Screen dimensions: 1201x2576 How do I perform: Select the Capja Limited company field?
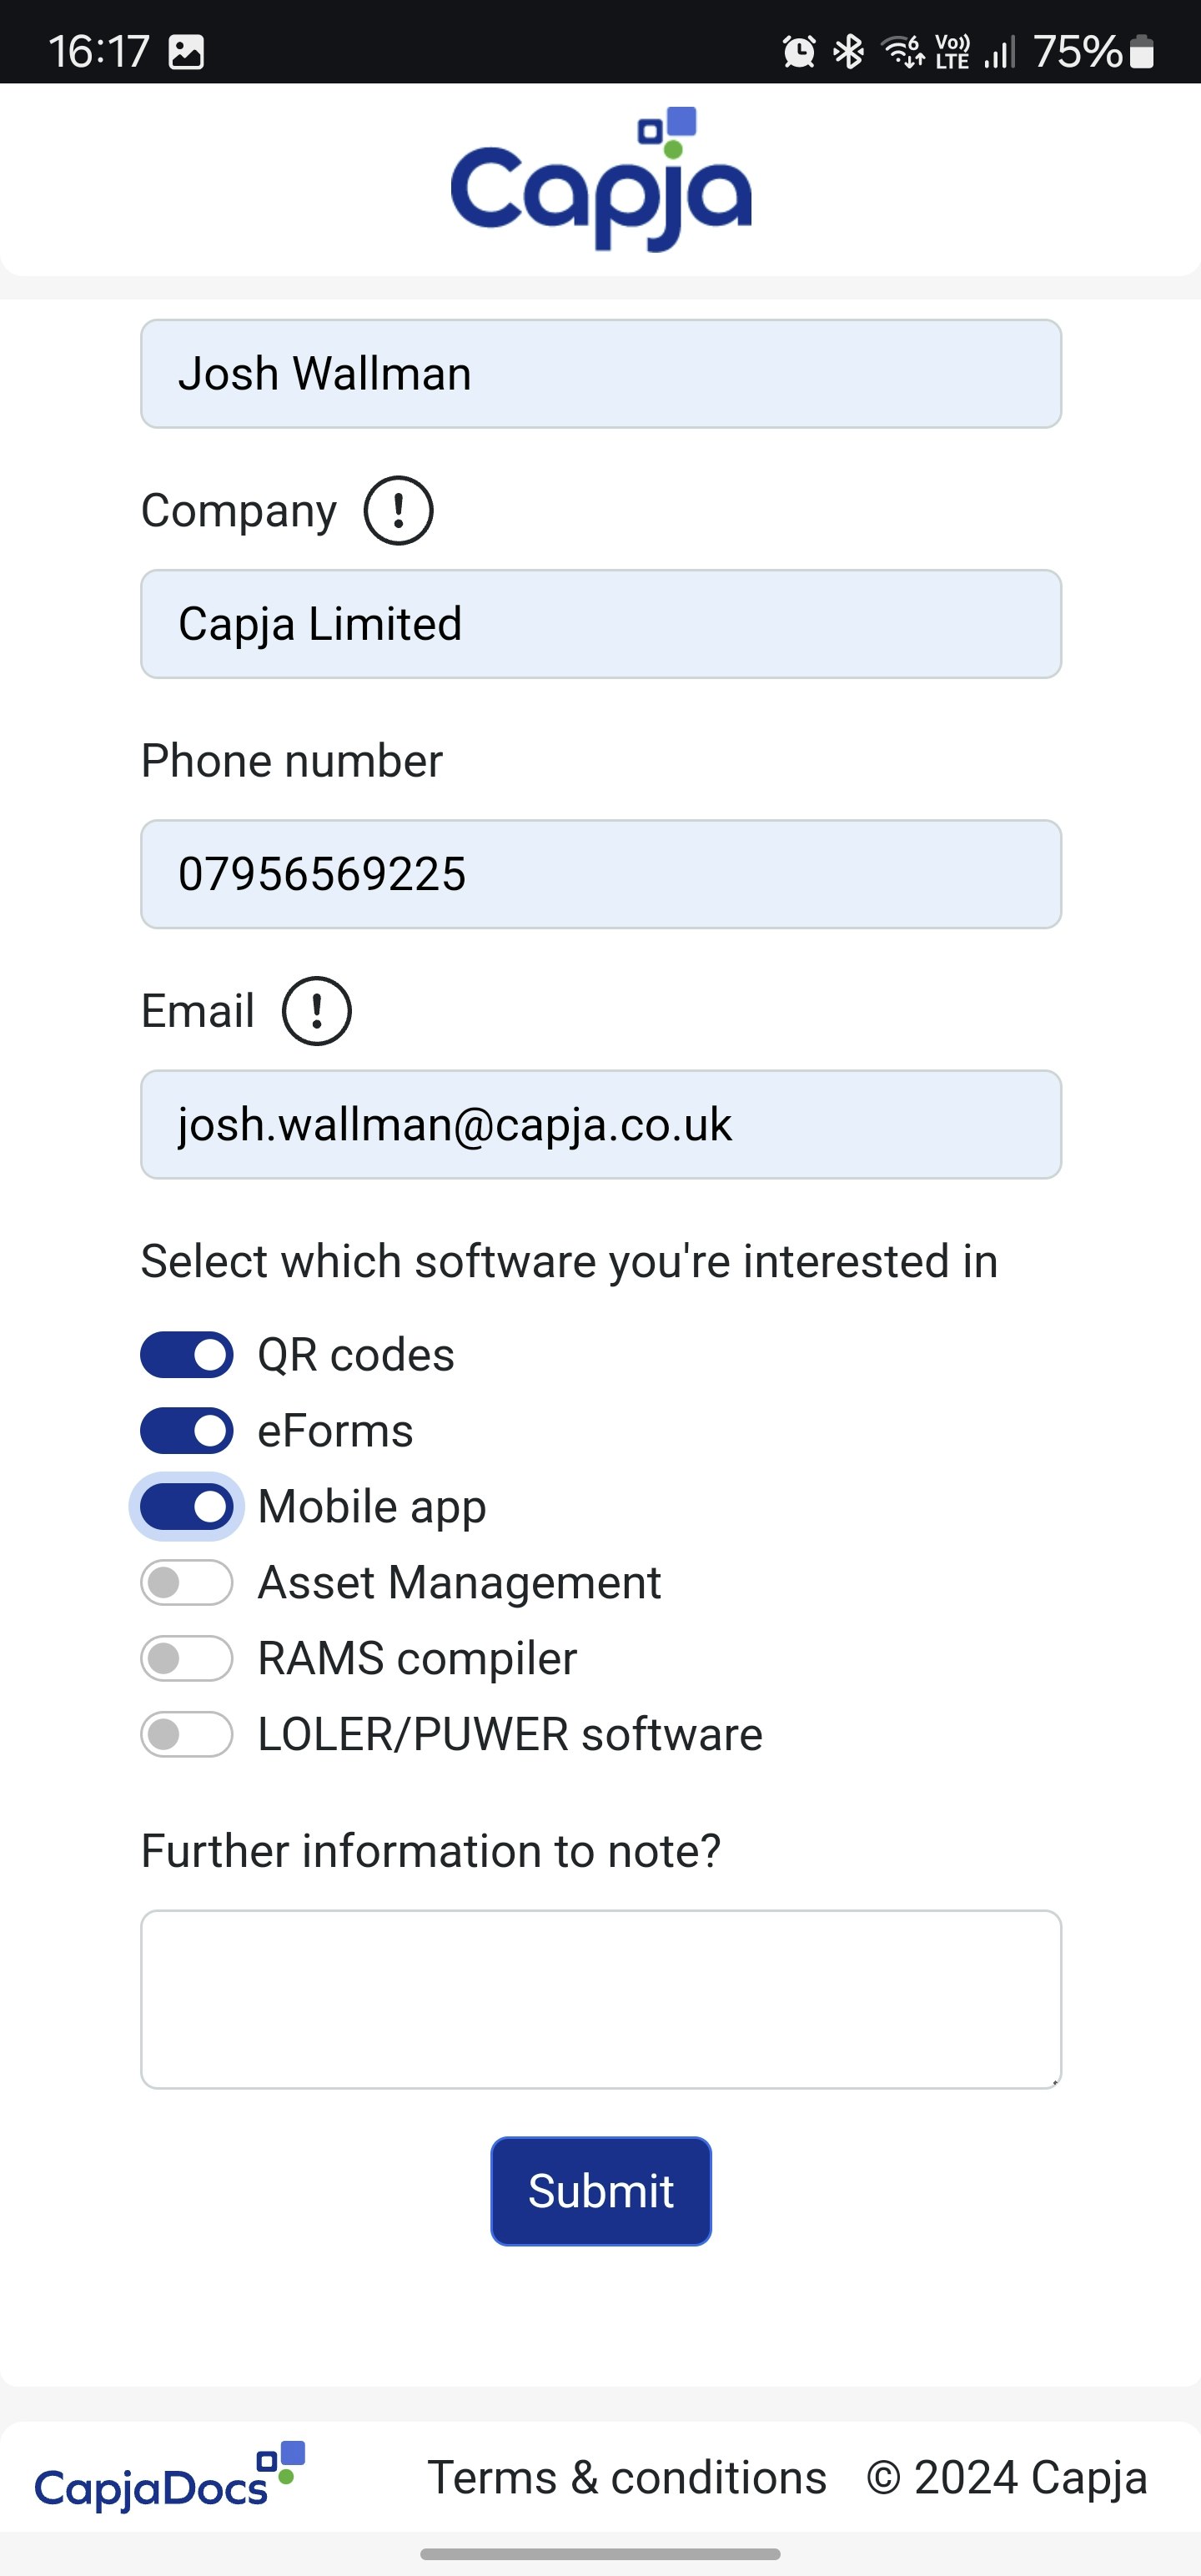[601, 624]
